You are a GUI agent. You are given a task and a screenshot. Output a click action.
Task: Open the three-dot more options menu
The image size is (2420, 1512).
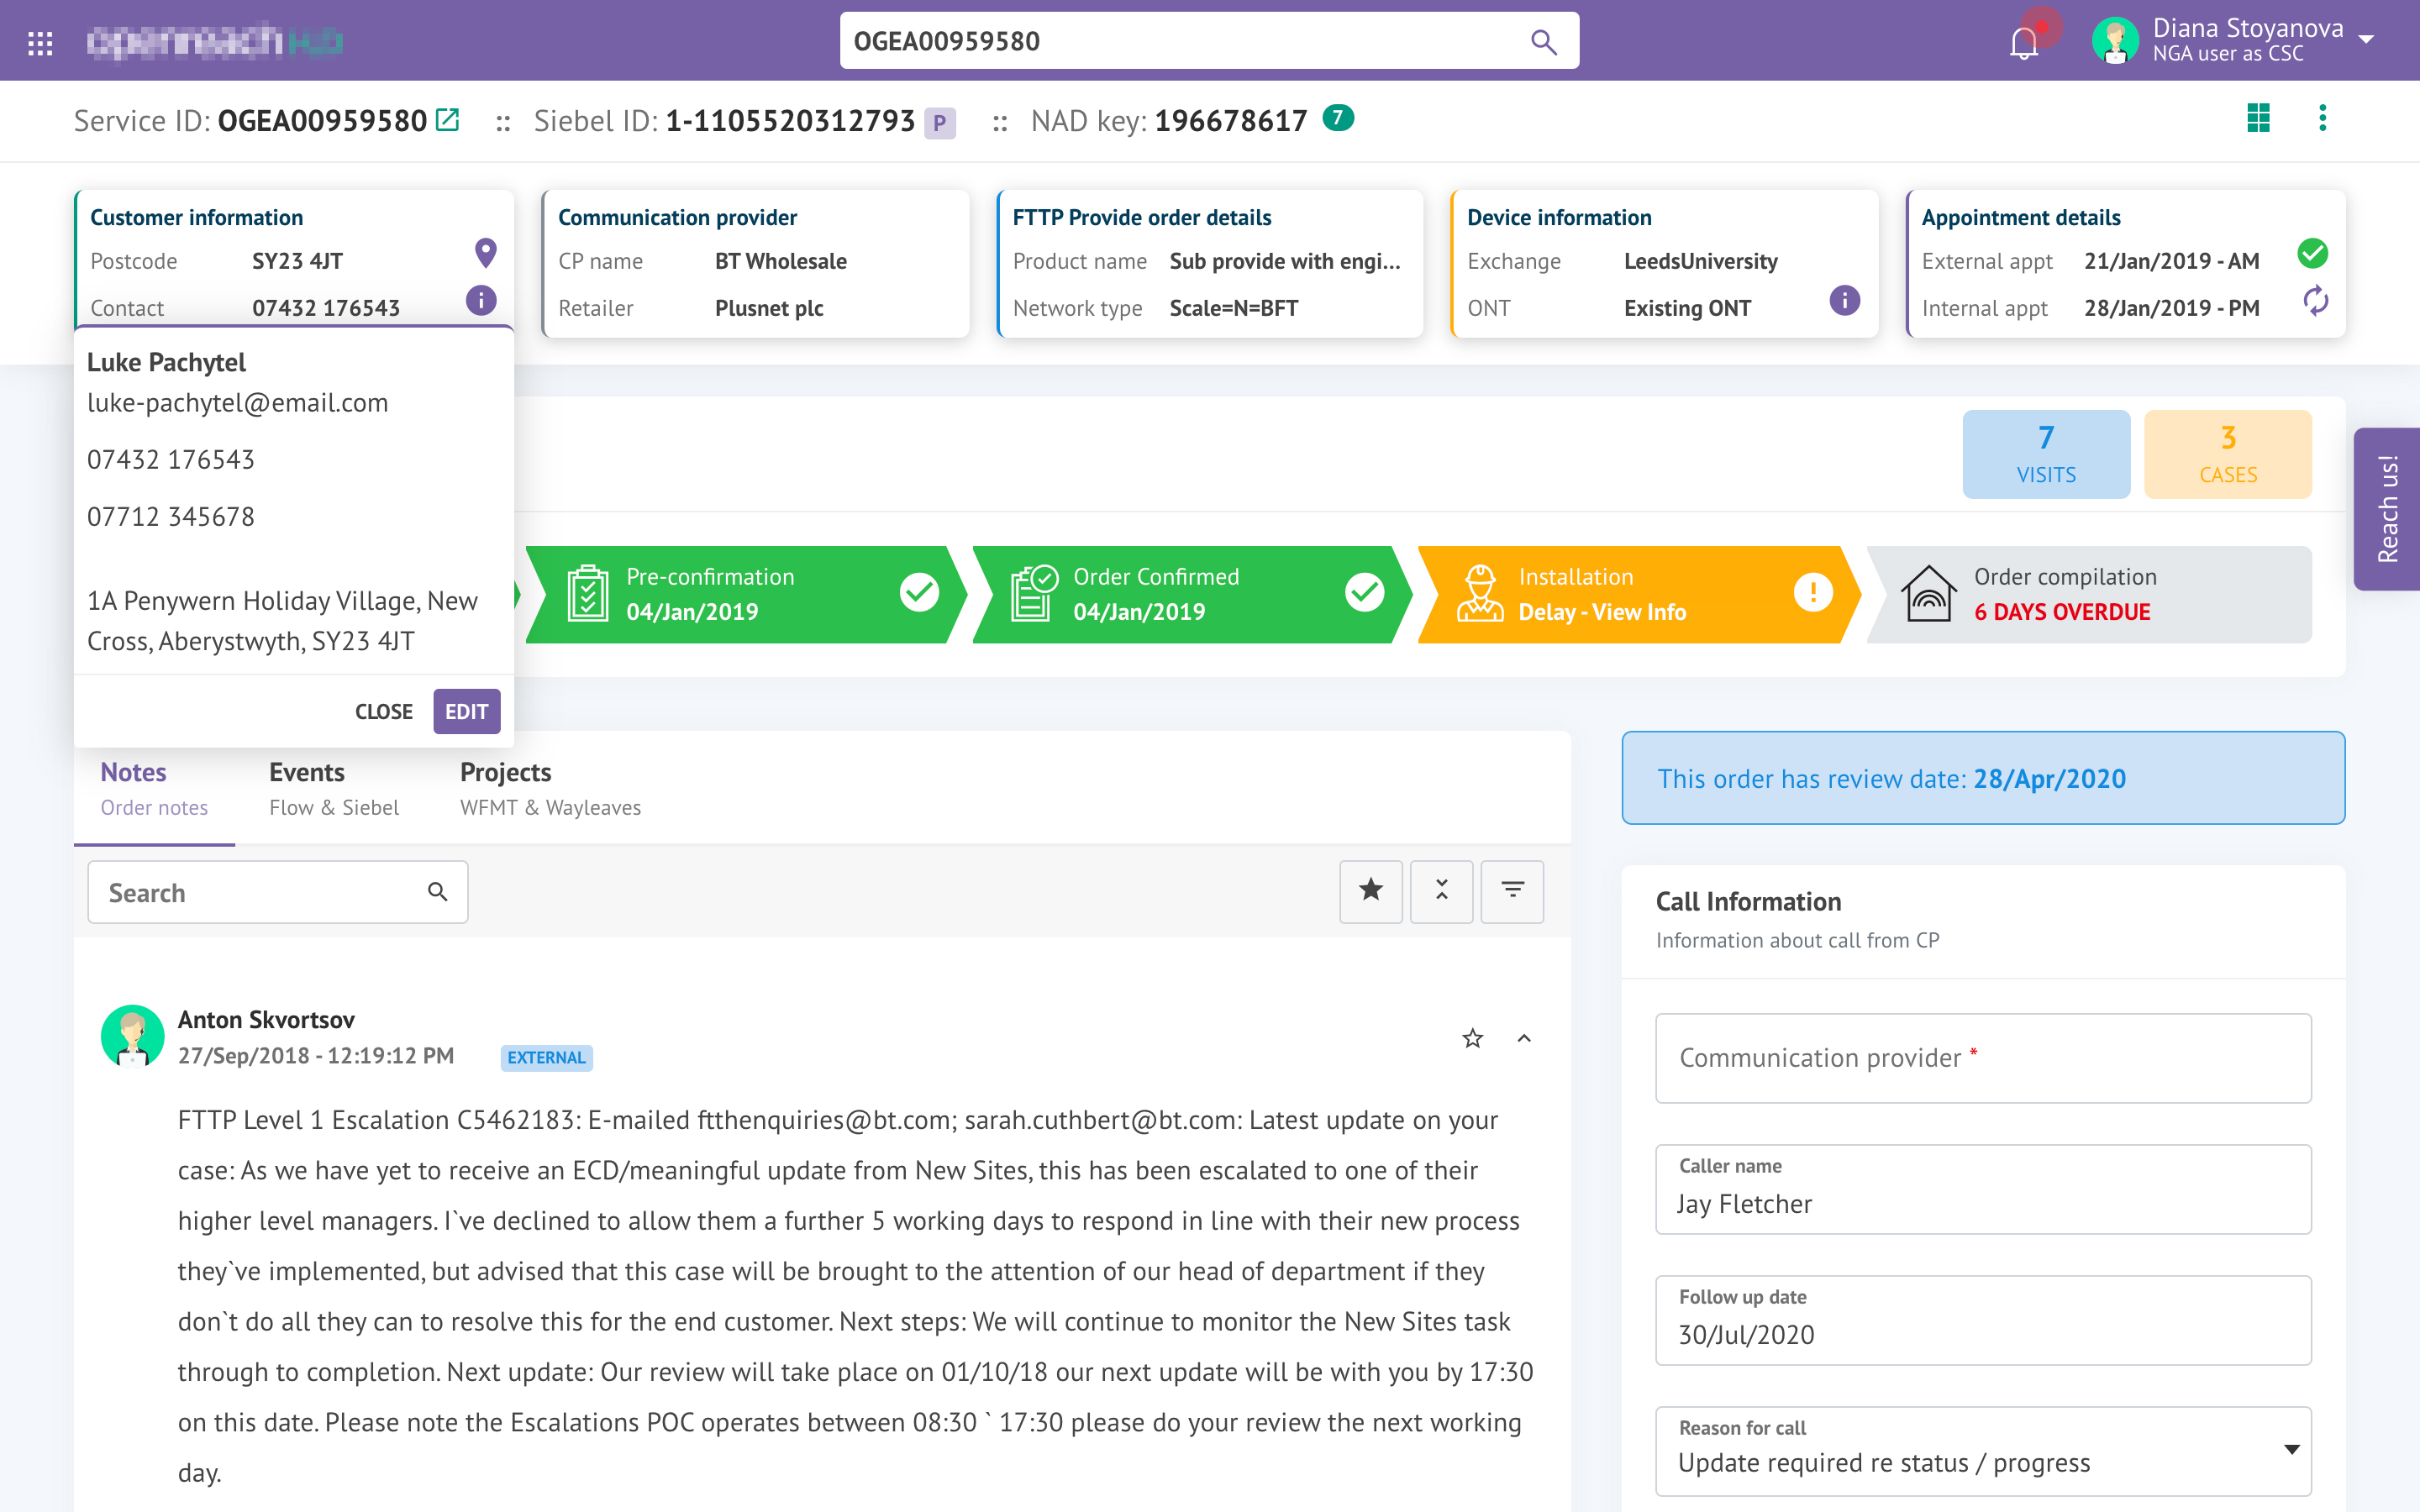pos(2322,118)
